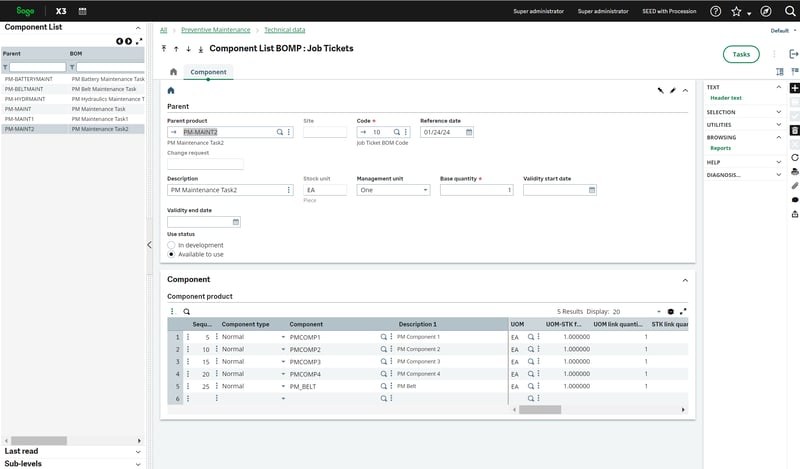
Task: Open the help question mark icon
Action: pyautogui.click(x=715, y=11)
